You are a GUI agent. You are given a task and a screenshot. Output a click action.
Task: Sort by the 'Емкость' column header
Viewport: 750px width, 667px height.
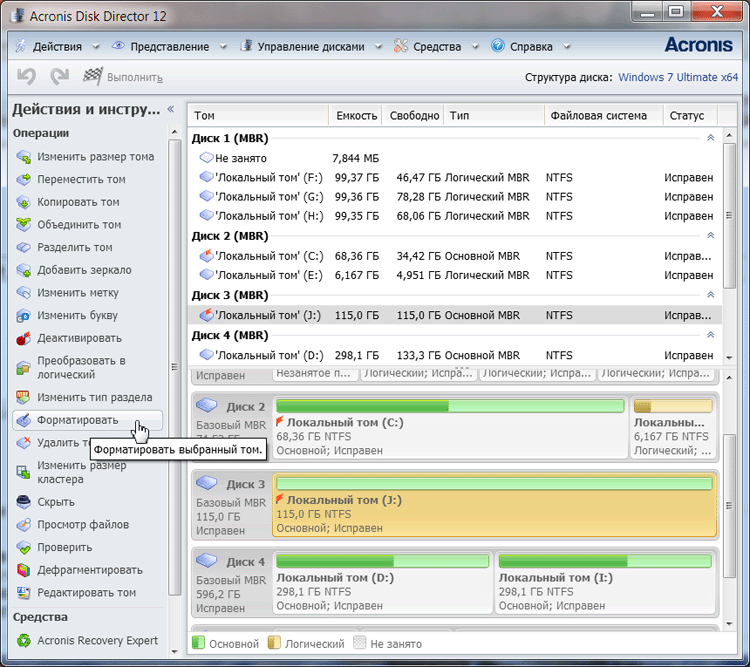tap(356, 116)
